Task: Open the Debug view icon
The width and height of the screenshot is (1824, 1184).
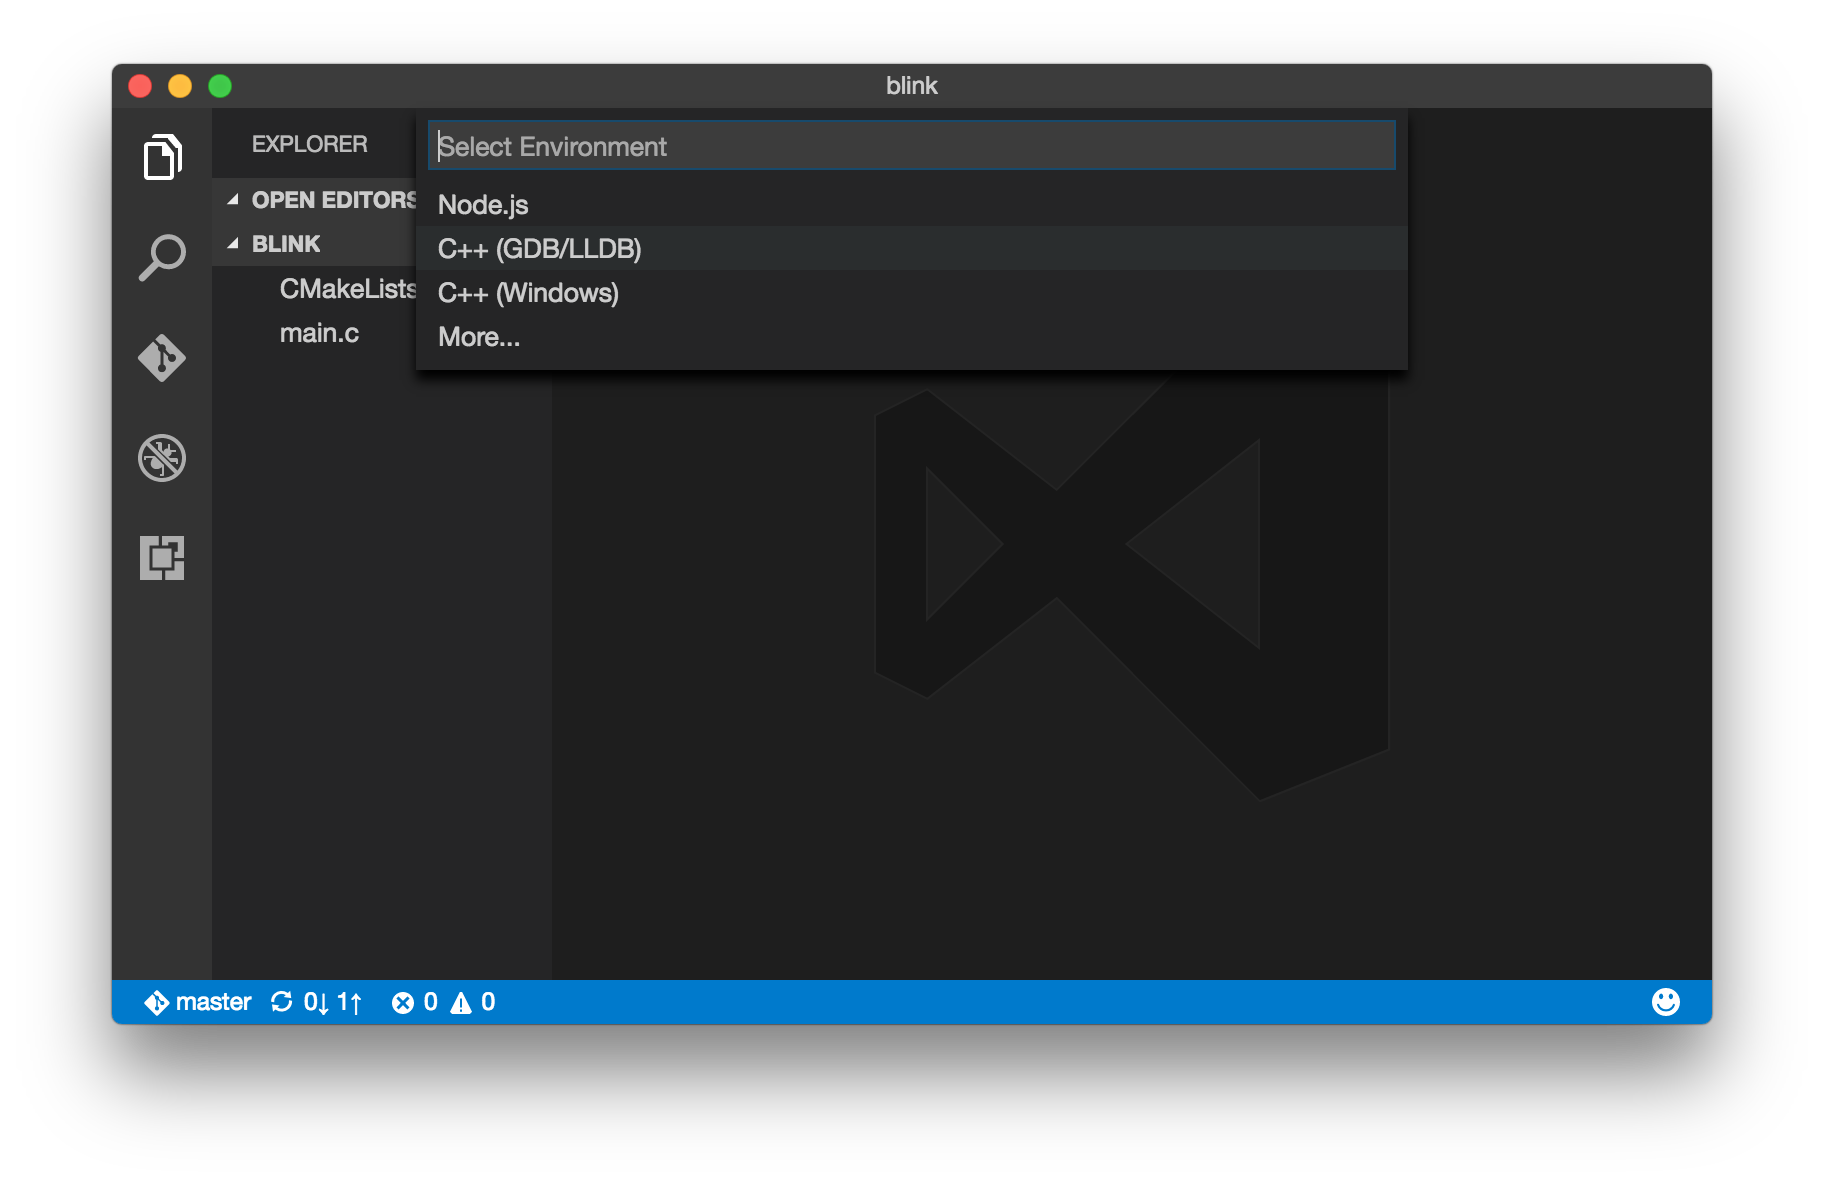Action: point(162,458)
